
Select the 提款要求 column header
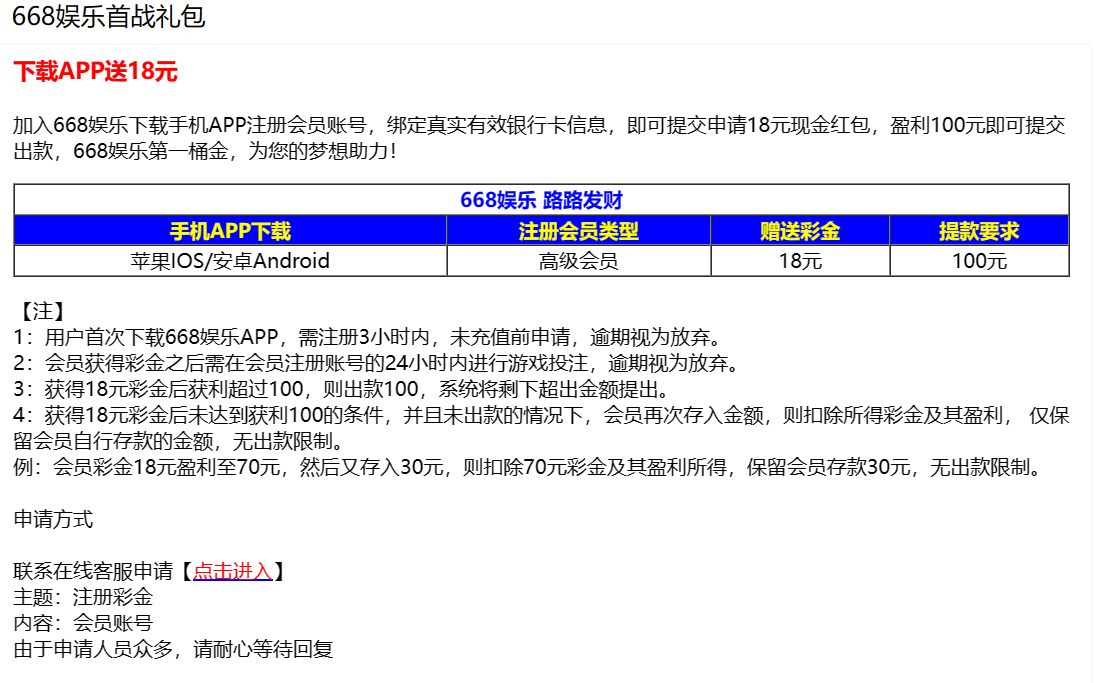click(x=979, y=231)
